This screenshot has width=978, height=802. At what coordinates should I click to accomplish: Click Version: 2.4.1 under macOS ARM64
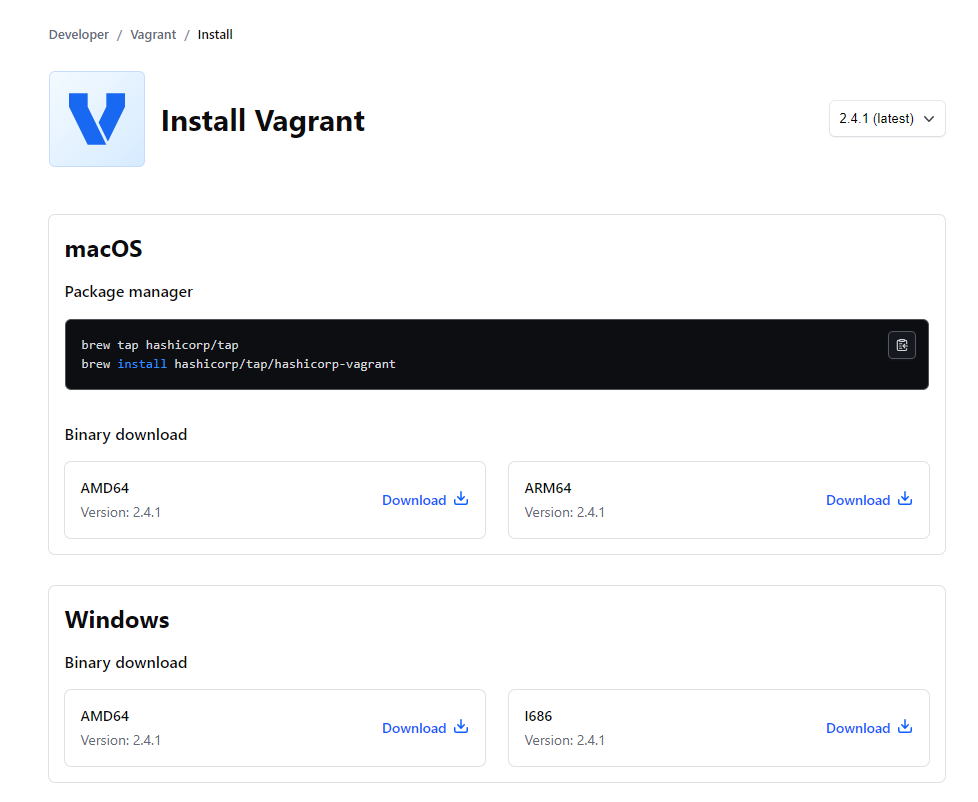(564, 513)
